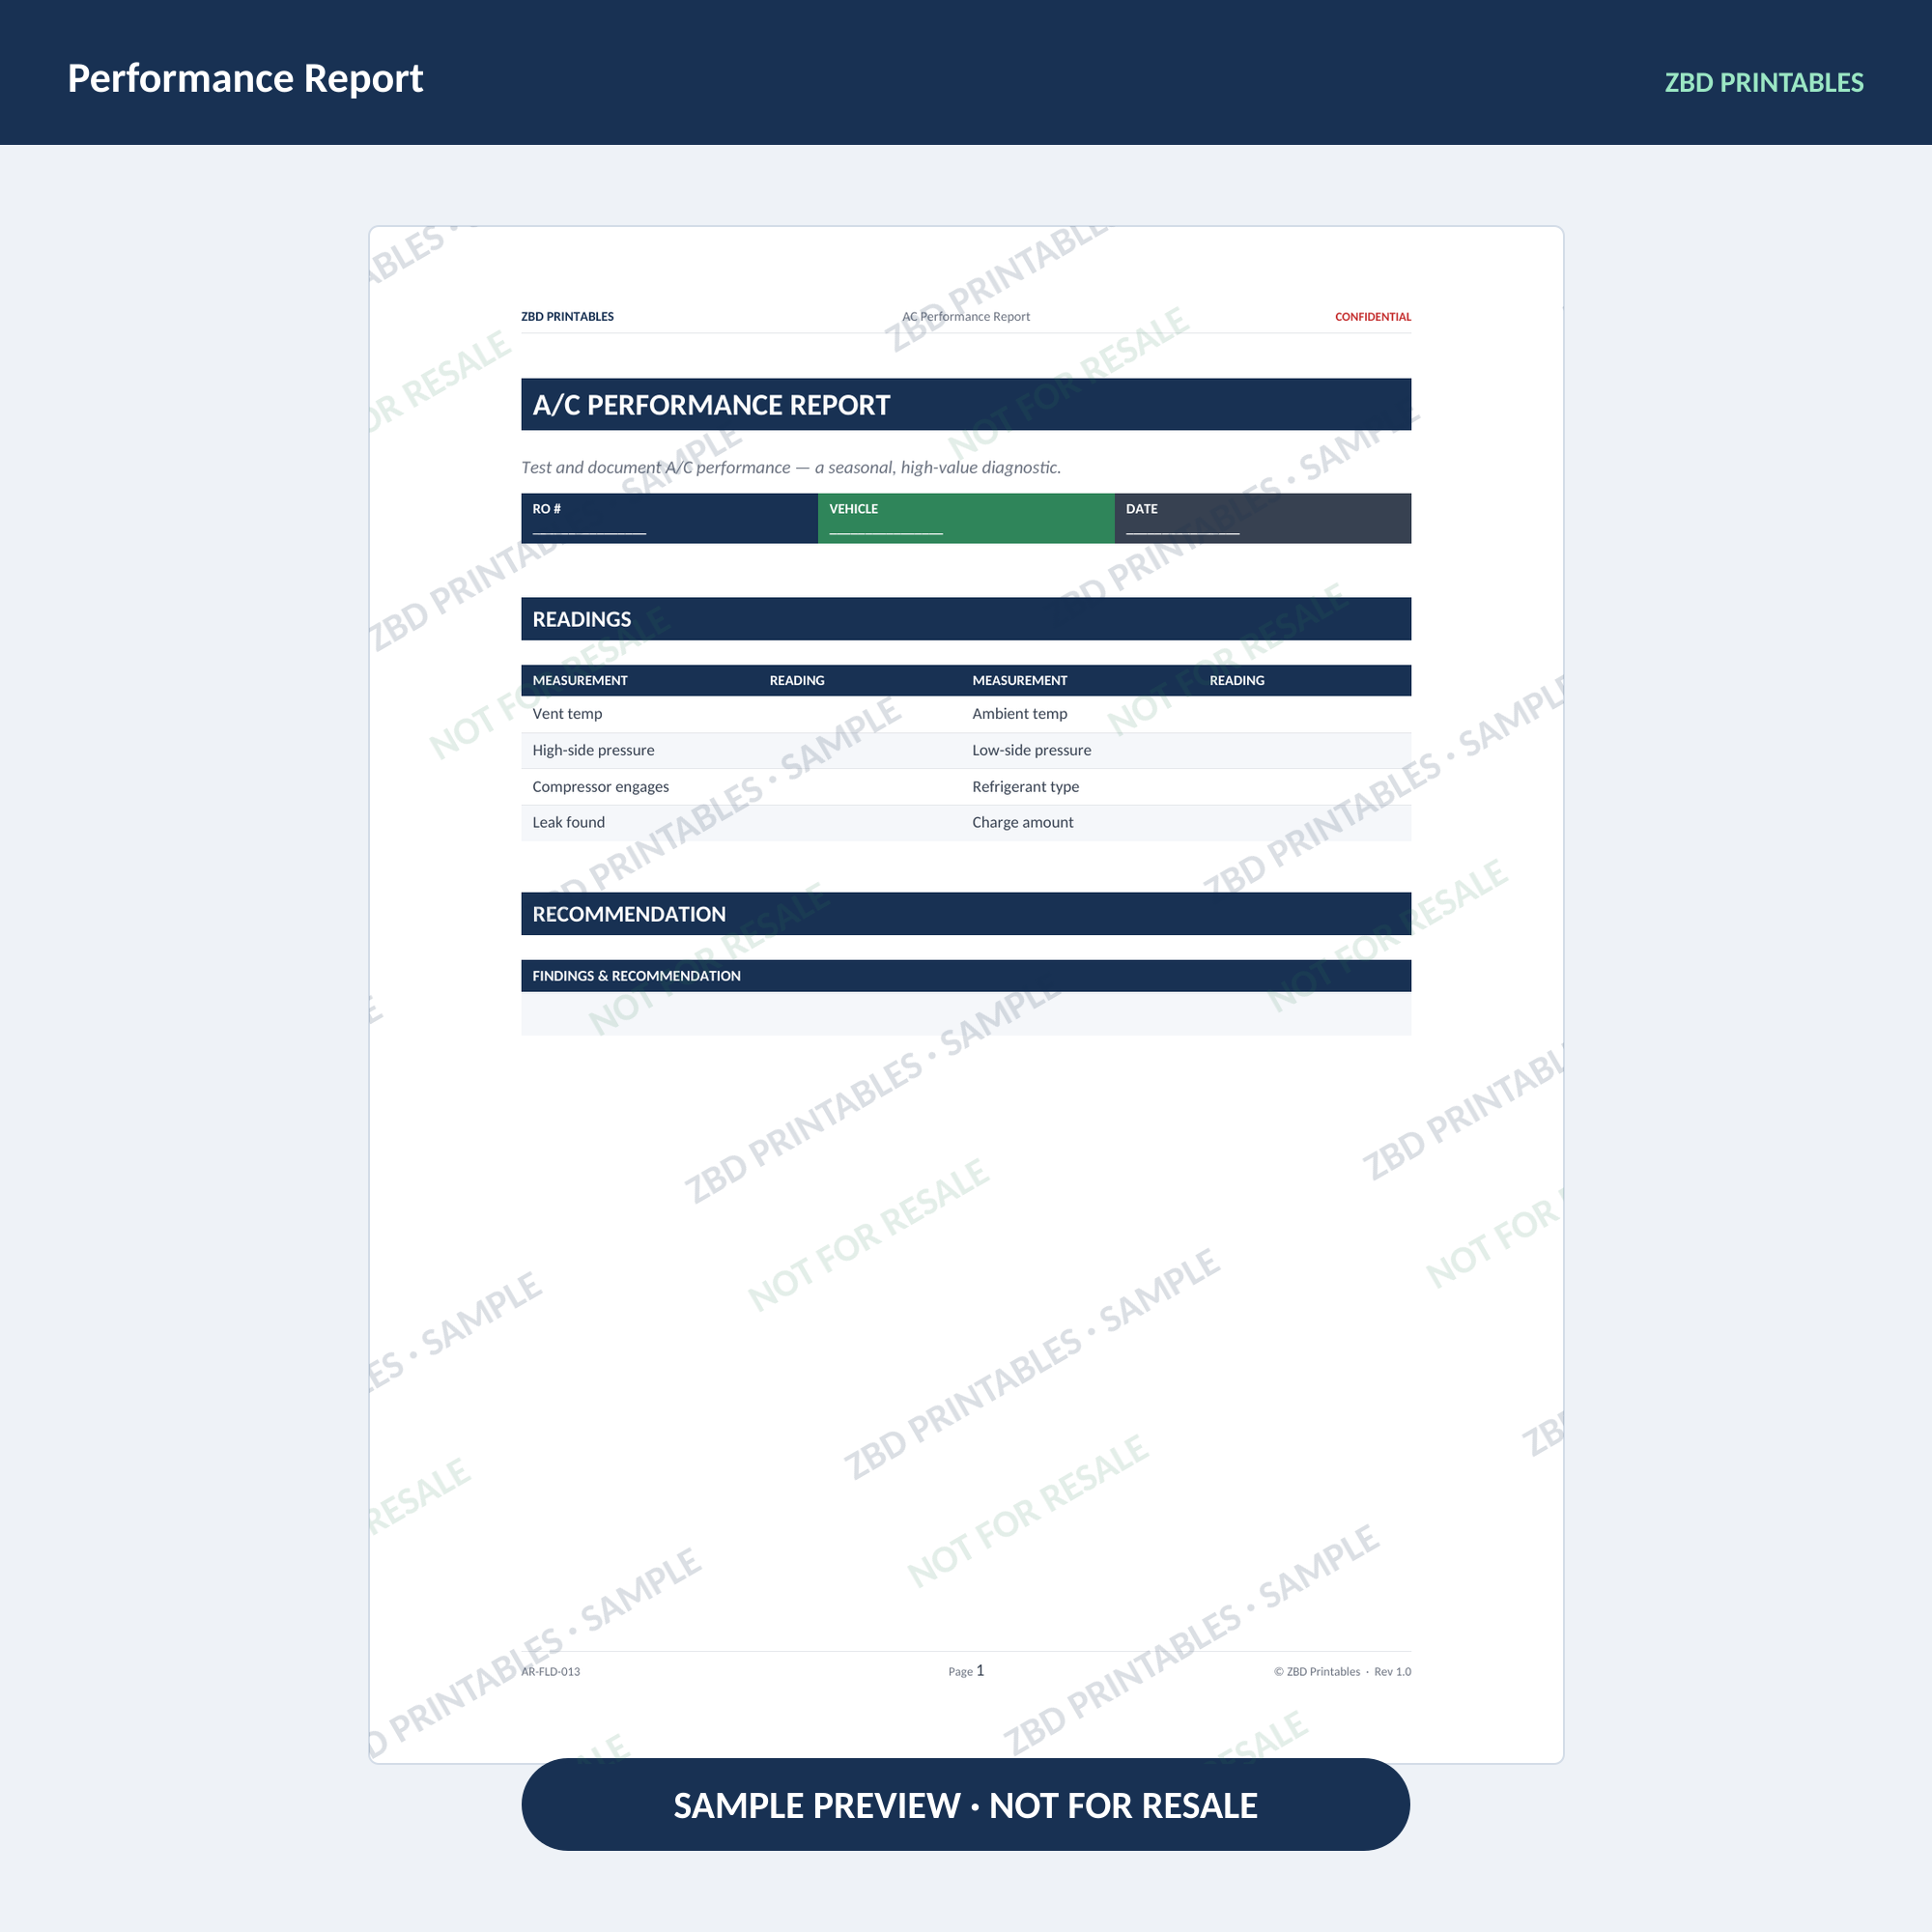Image resolution: width=1932 pixels, height=1932 pixels.
Task: Click the right READING column header
Action: [1237, 680]
